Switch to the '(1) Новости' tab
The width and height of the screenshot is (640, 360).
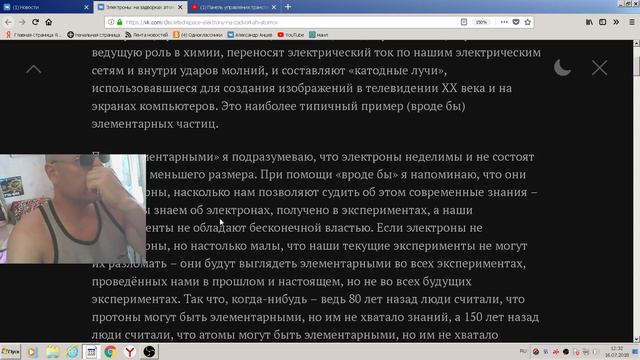click(x=45, y=7)
